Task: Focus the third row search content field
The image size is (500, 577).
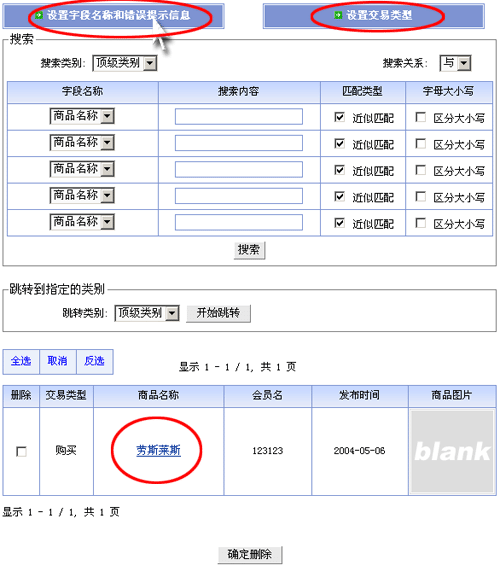Action: [x=239, y=170]
